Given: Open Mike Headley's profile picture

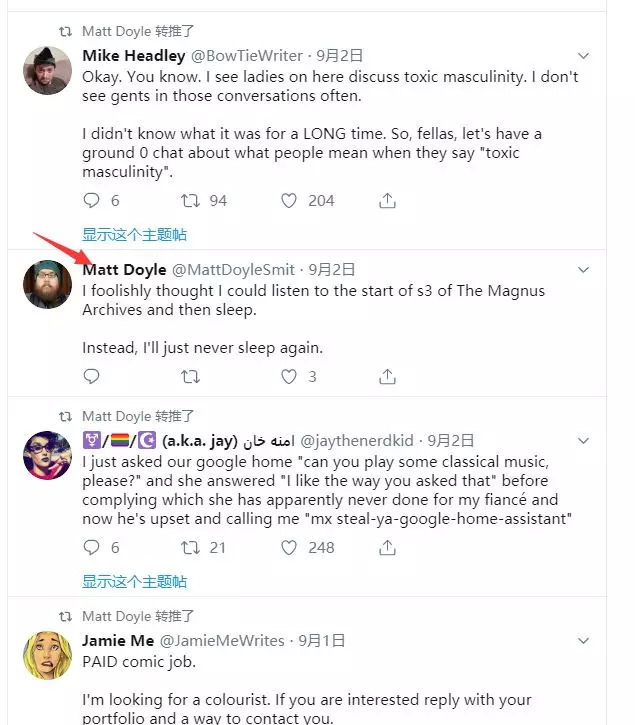Looking at the screenshot, I should point(47,71).
